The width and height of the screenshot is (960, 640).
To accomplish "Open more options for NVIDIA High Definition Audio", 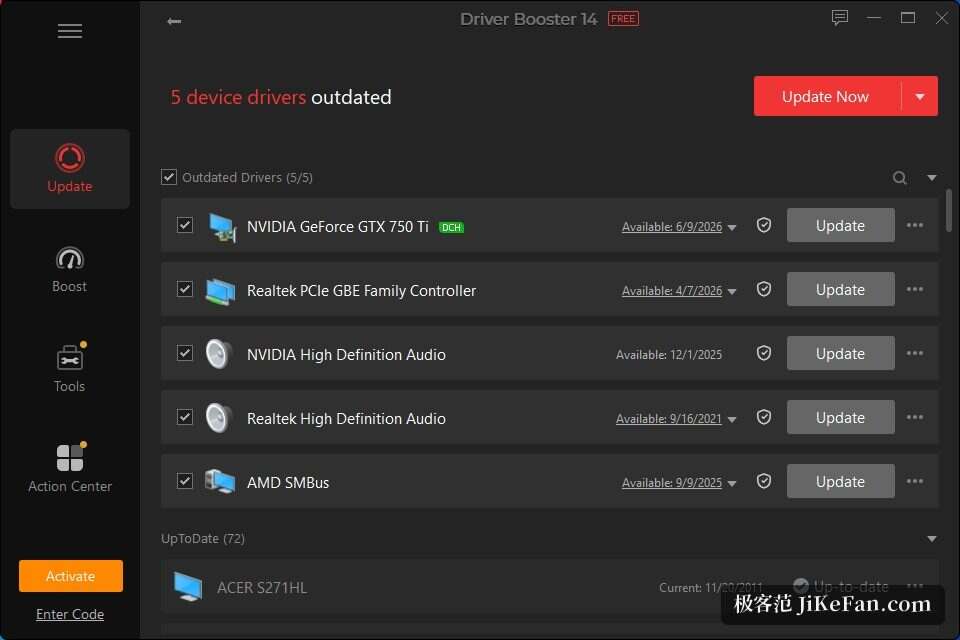I will 915,353.
